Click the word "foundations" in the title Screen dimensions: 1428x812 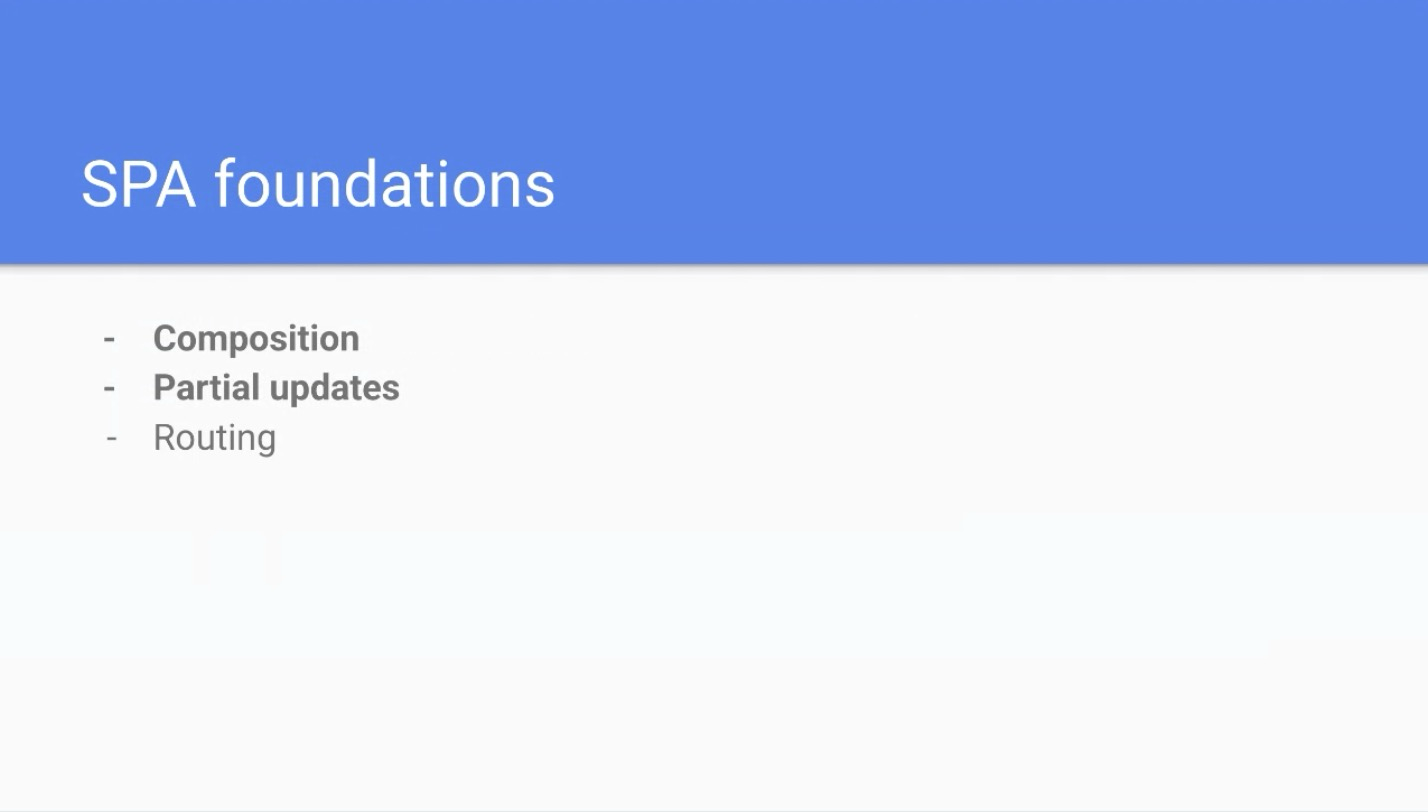click(384, 184)
